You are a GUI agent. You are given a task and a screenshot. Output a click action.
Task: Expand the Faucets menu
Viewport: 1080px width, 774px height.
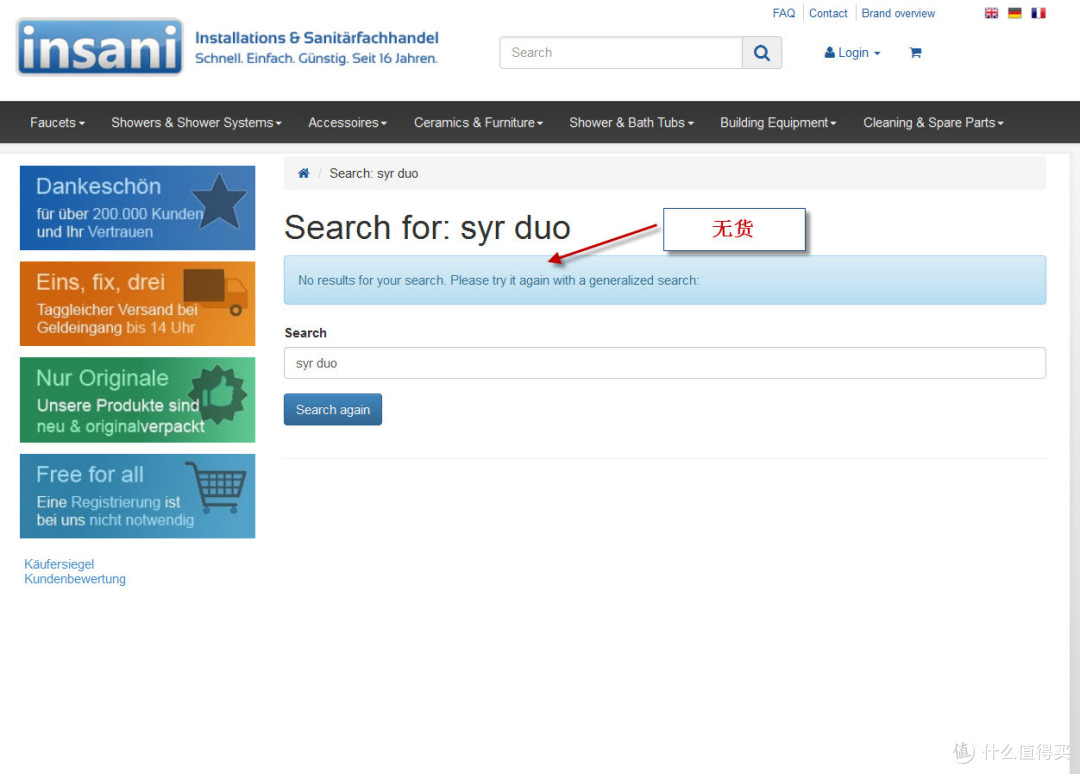(57, 123)
